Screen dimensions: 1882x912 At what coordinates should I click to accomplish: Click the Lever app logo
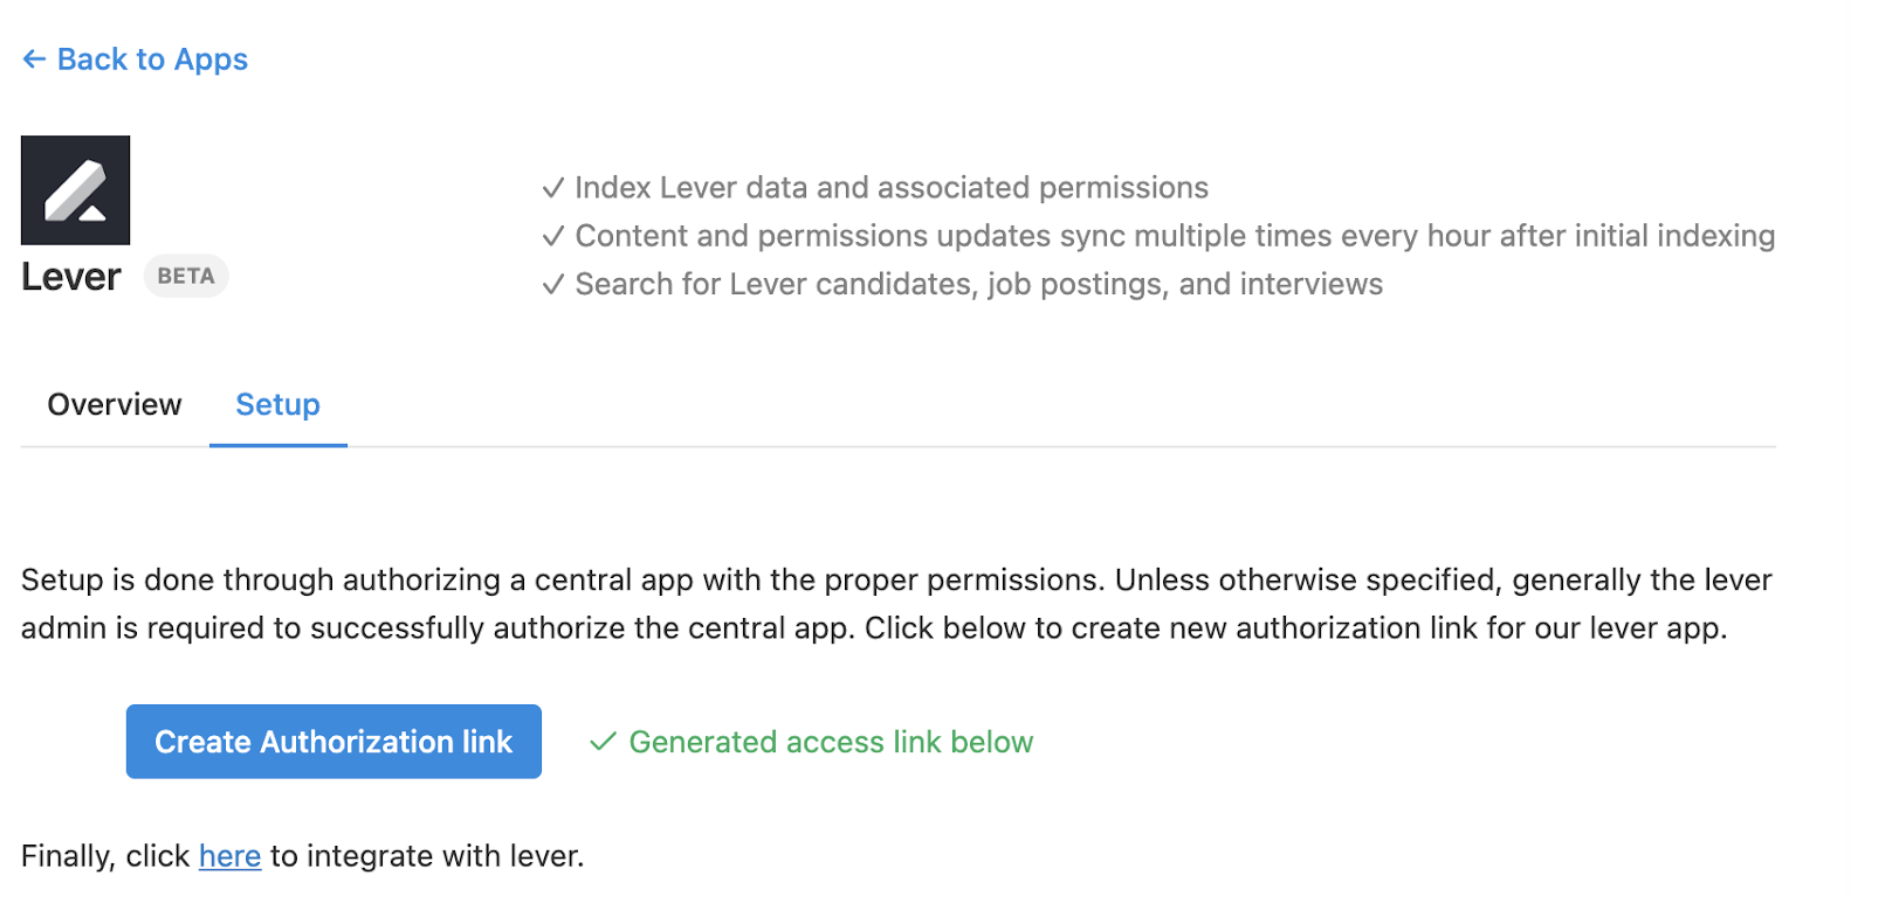75,190
